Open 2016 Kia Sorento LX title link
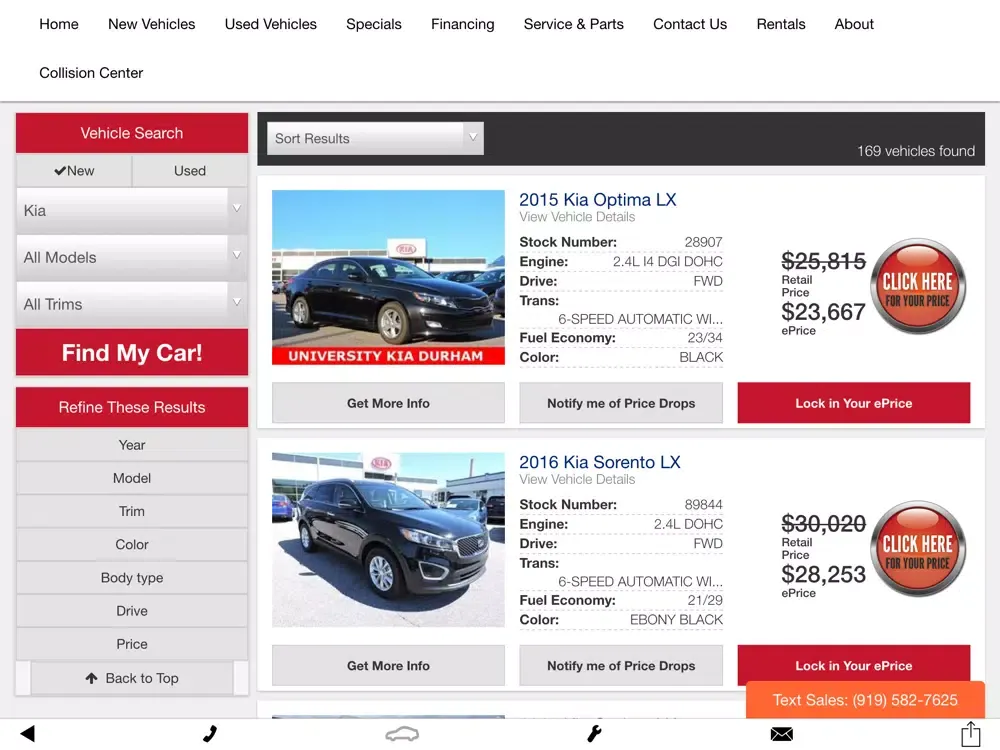 tap(599, 462)
